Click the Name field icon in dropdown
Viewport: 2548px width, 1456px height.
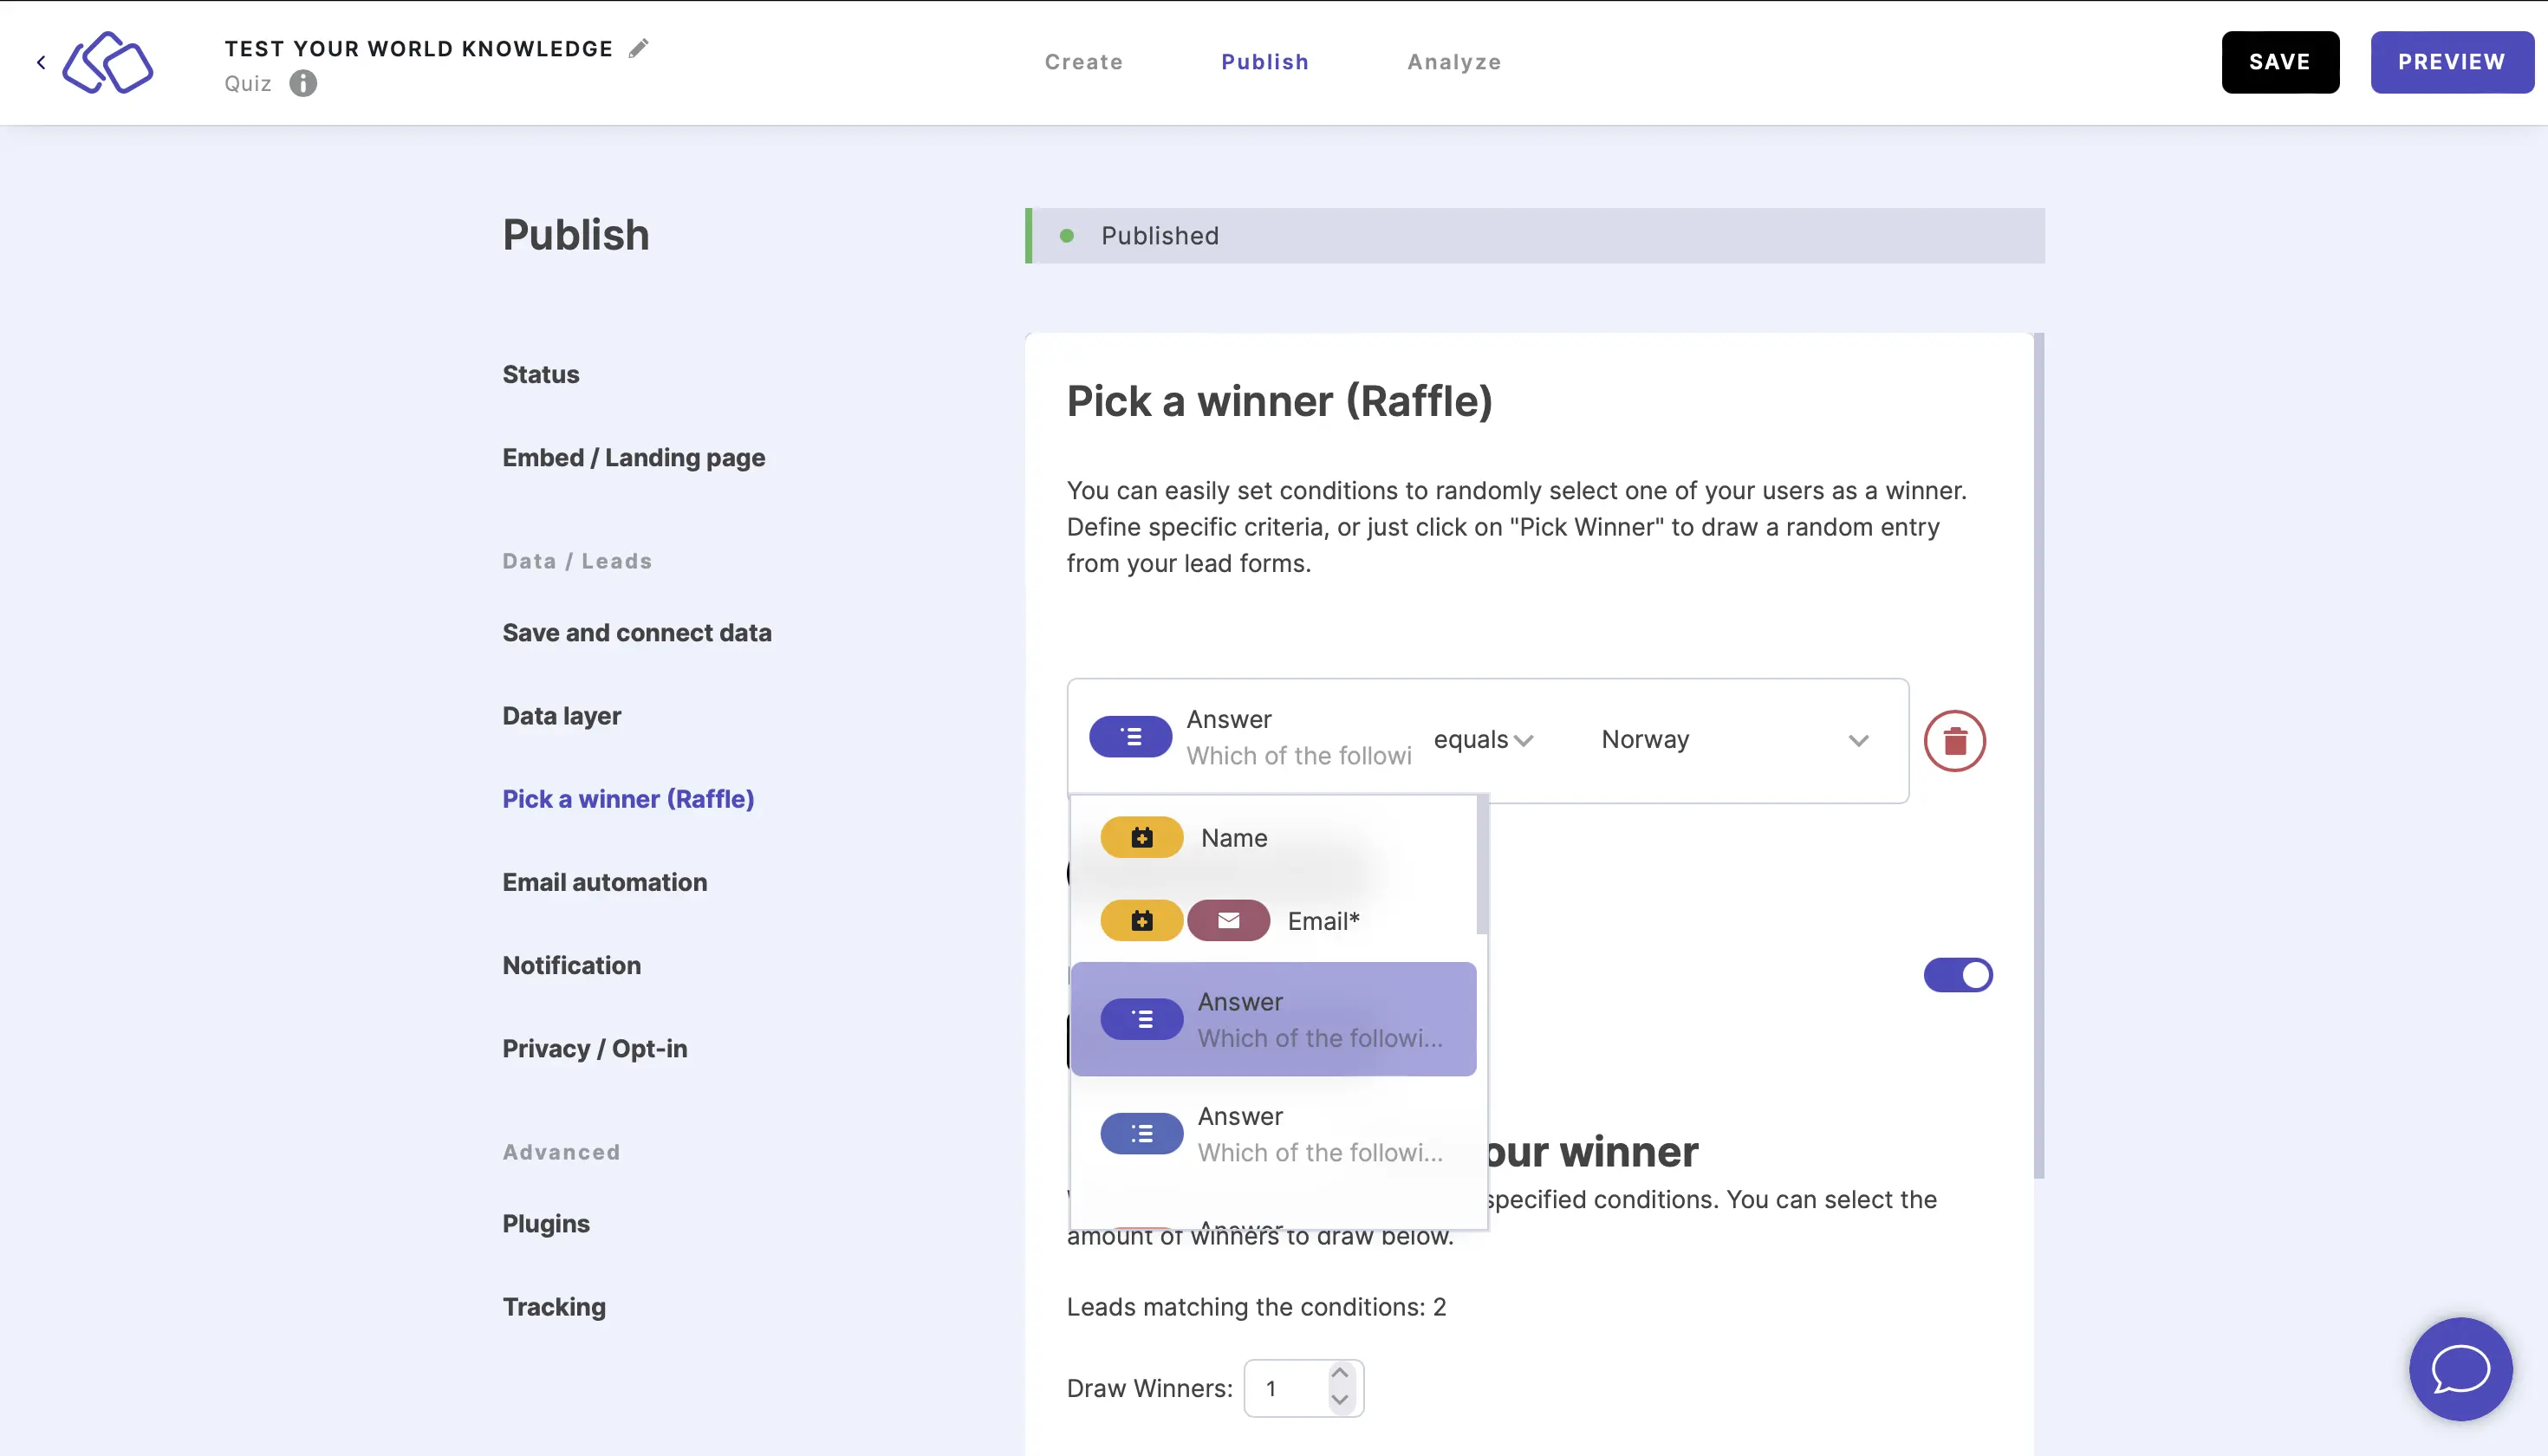click(1141, 836)
